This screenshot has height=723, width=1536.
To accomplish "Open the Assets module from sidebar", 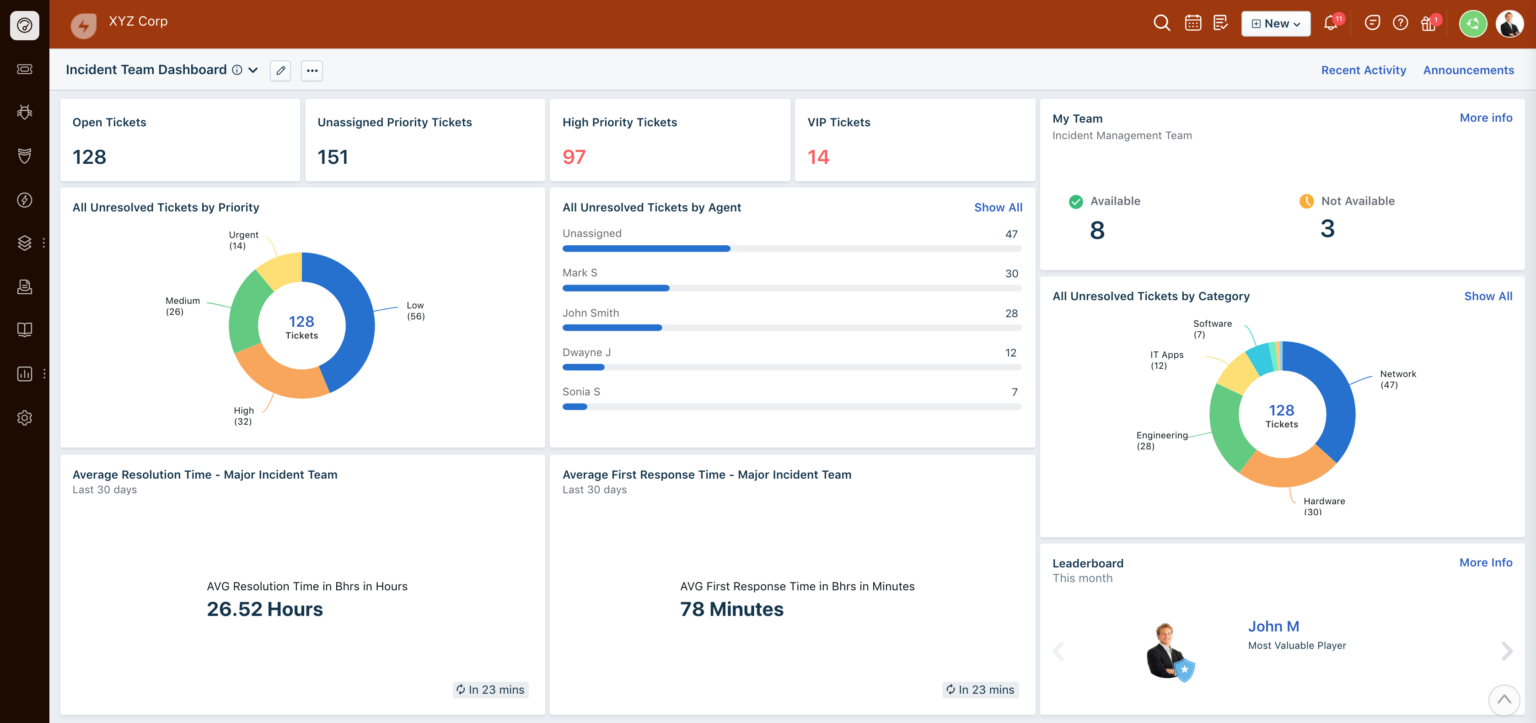I will click(x=24, y=242).
